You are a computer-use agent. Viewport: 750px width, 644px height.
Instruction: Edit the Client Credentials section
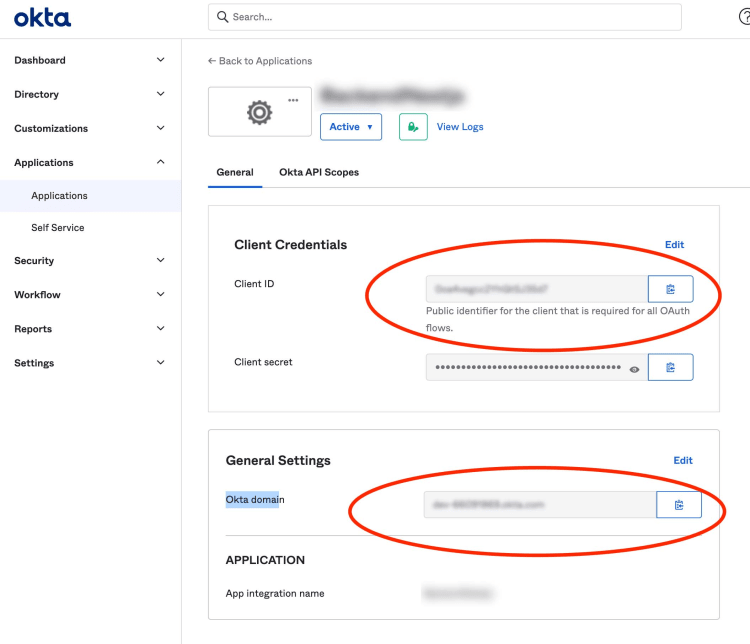point(674,244)
